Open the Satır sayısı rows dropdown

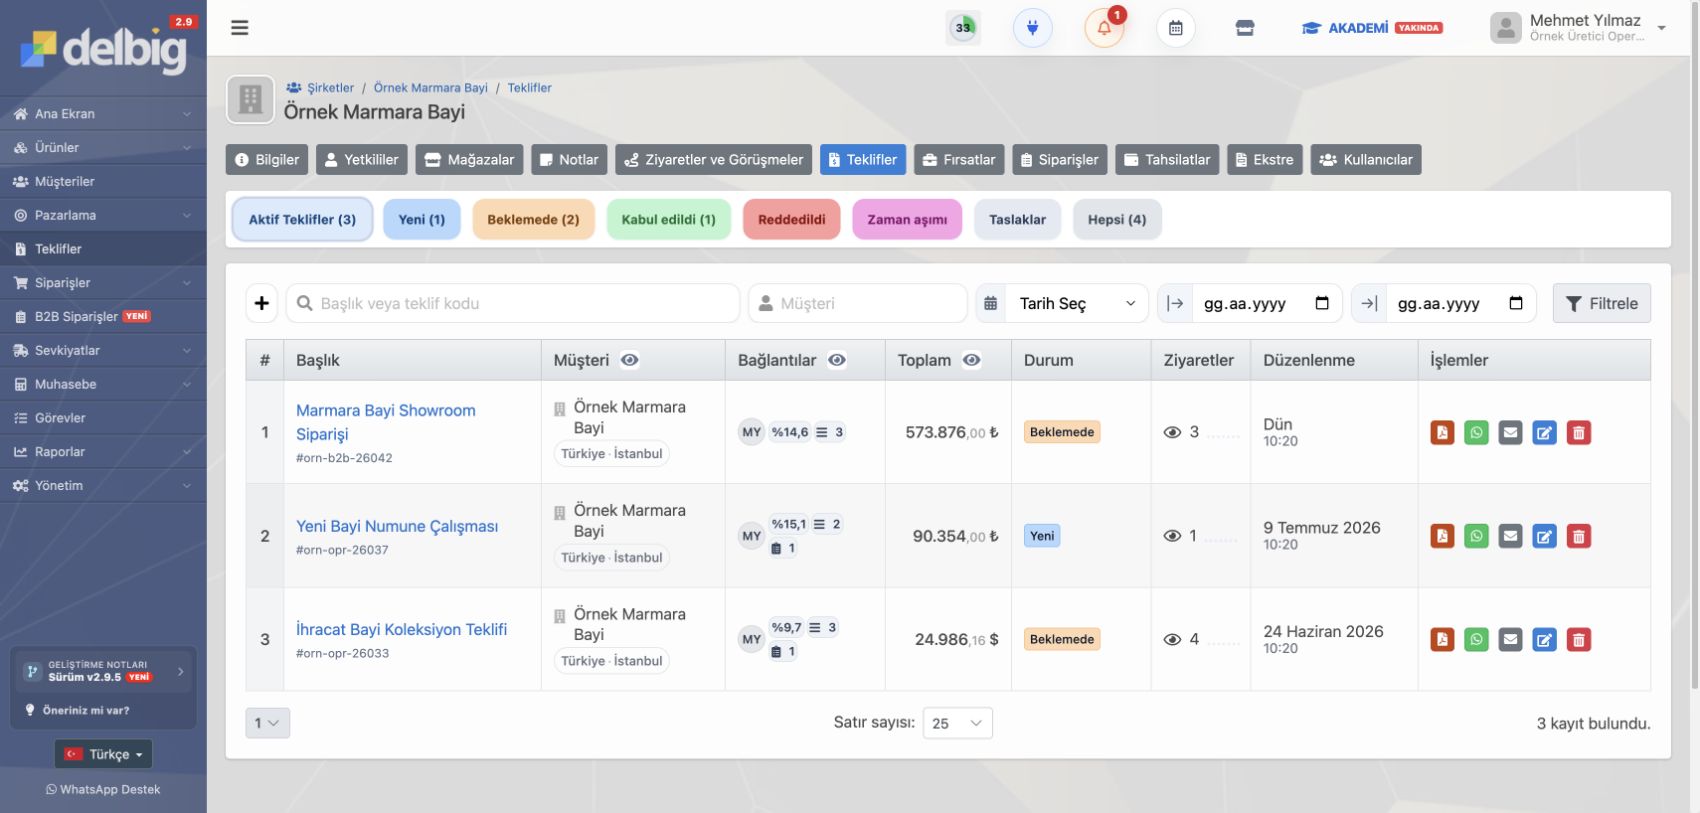[957, 723]
